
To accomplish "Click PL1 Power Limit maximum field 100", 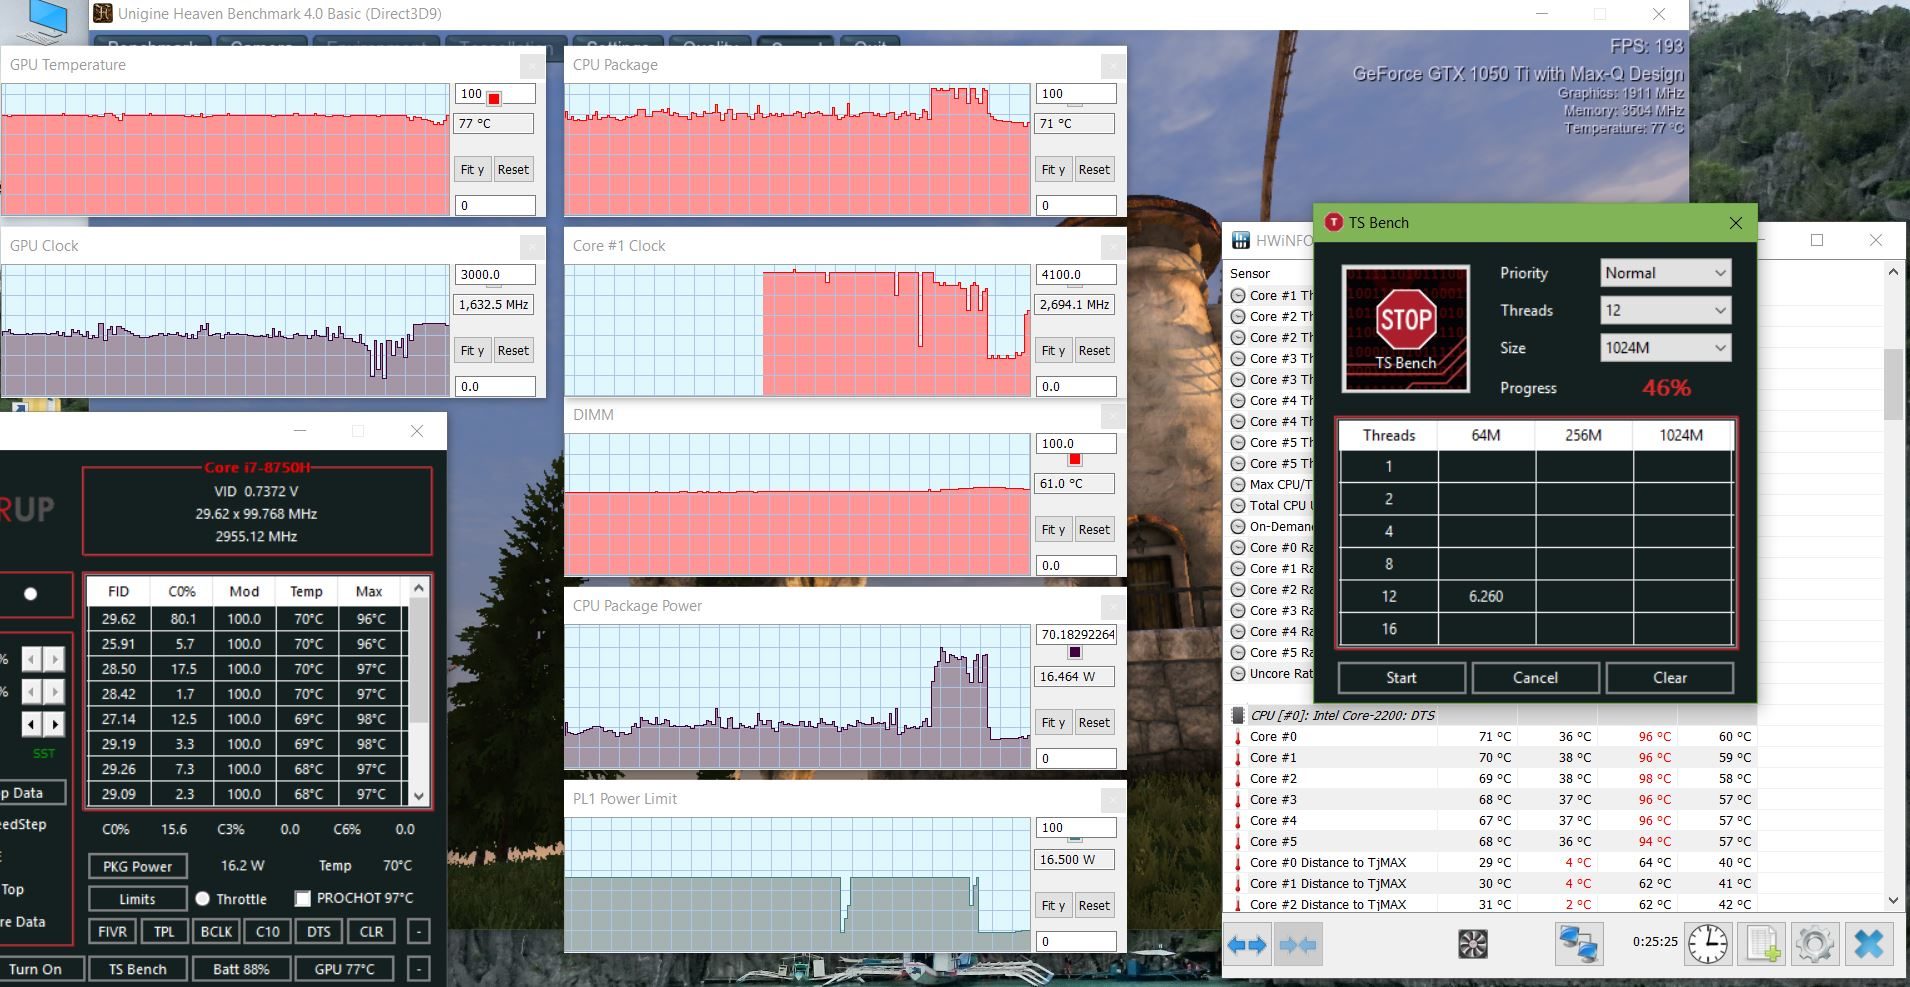I will tap(1076, 827).
